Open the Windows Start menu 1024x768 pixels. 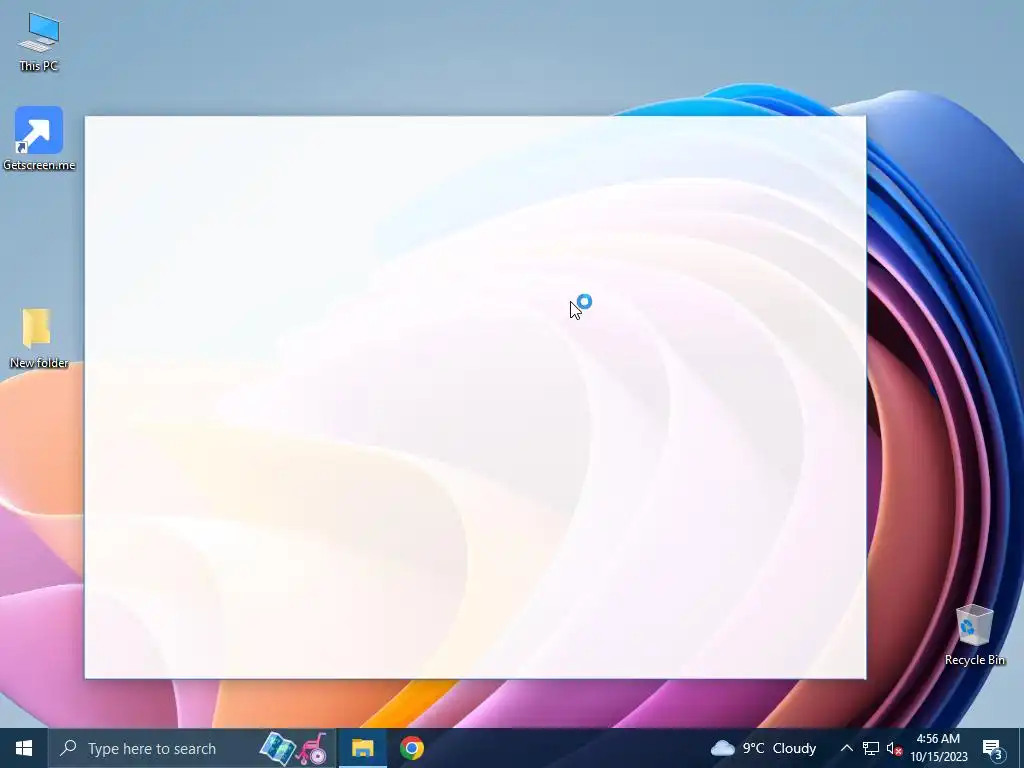(x=24, y=748)
